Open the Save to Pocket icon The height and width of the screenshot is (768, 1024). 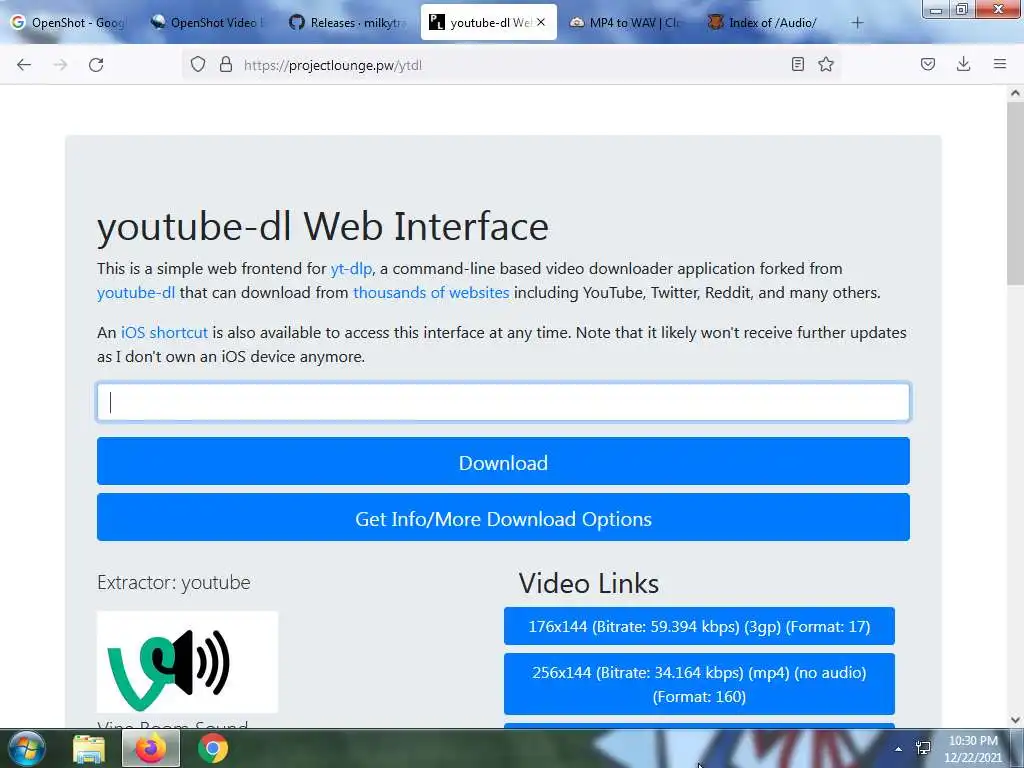point(928,65)
